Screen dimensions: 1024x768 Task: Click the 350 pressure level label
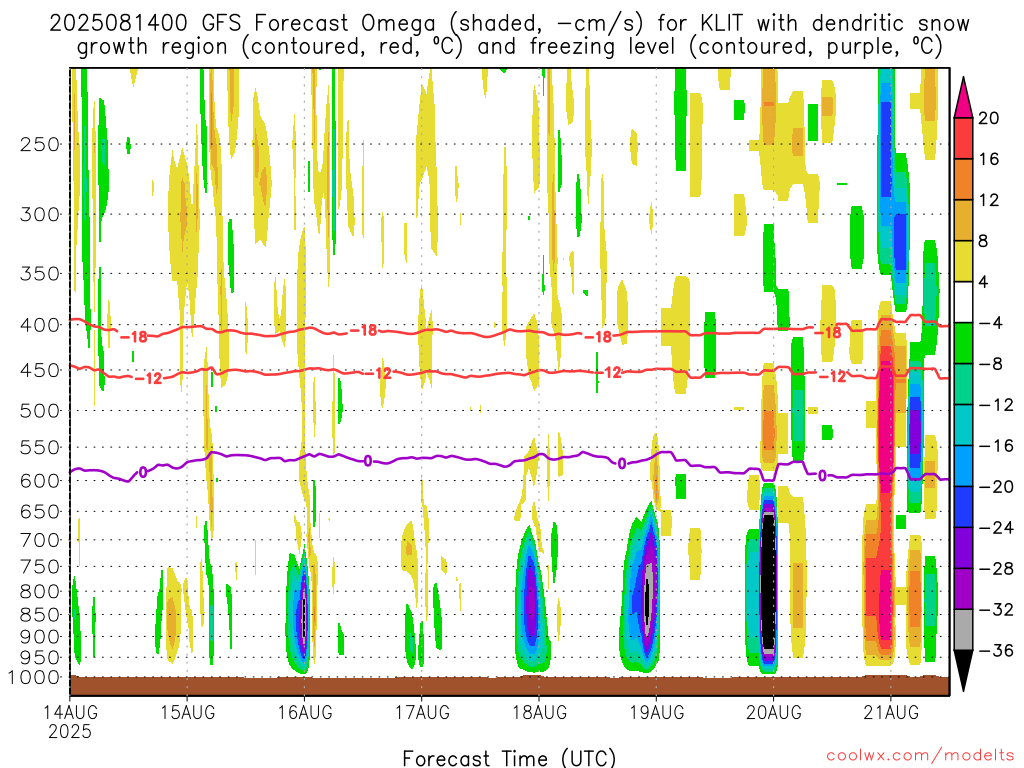tap(40, 274)
